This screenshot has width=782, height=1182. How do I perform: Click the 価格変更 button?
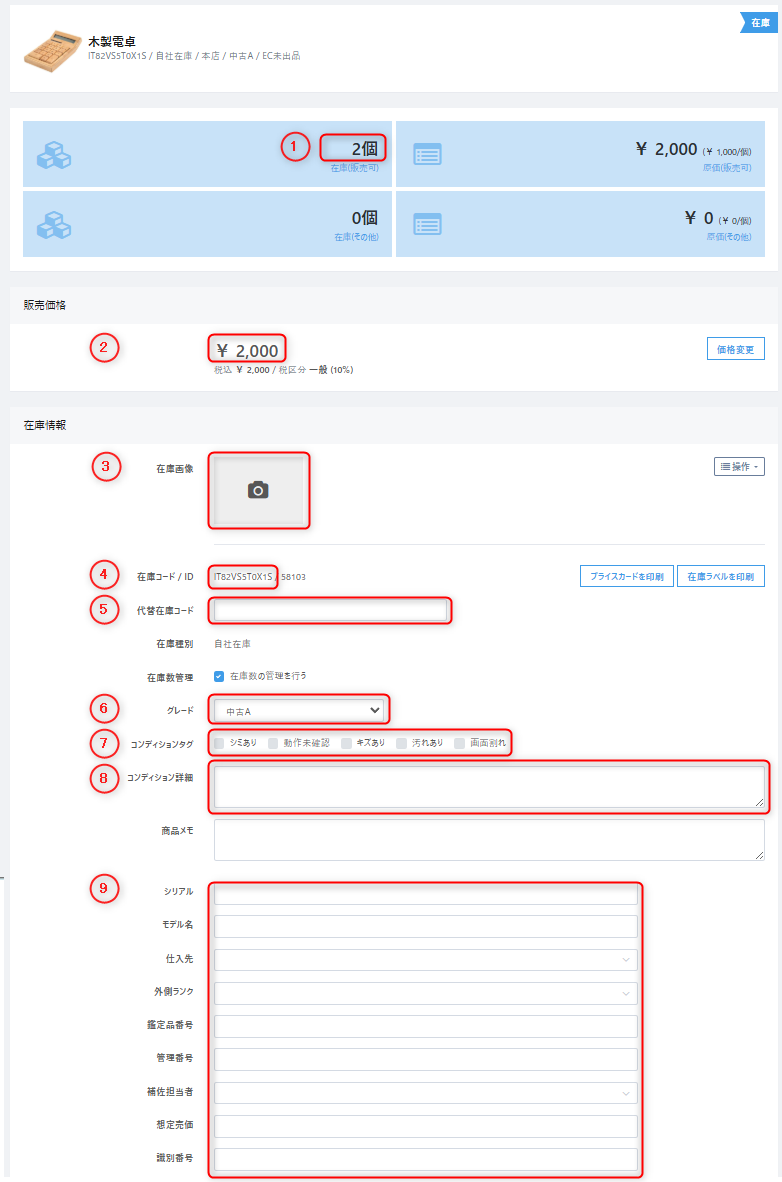click(x=735, y=349)
